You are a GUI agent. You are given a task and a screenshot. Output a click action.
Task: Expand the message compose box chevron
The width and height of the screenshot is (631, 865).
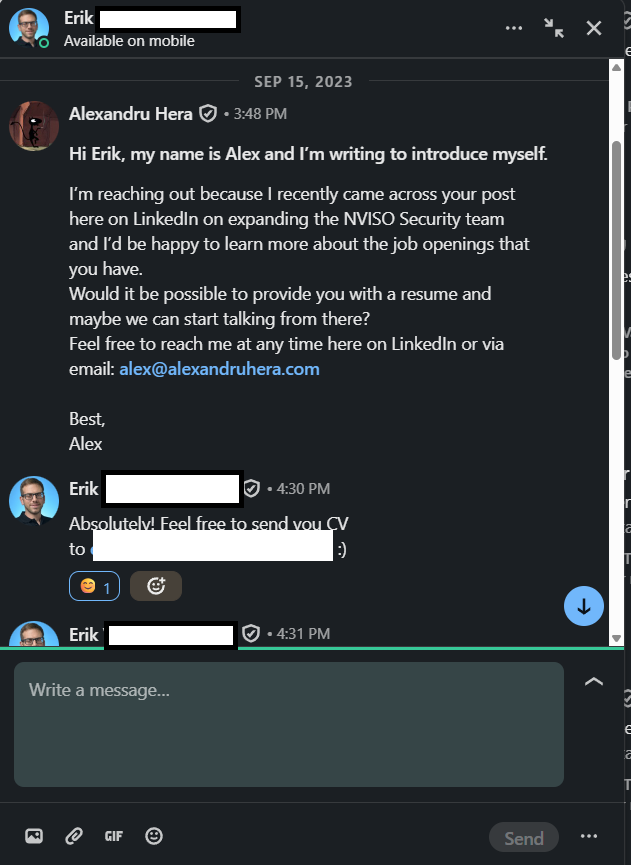tap(593, 682)
